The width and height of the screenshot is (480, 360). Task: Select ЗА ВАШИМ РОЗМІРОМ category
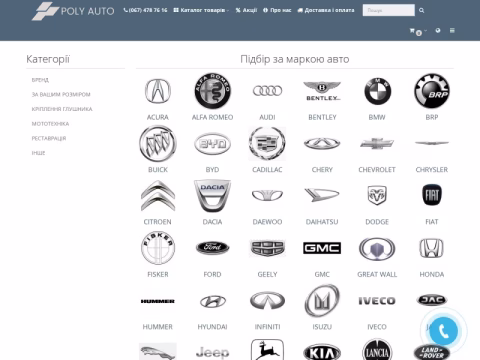click(x=61, y=95)
